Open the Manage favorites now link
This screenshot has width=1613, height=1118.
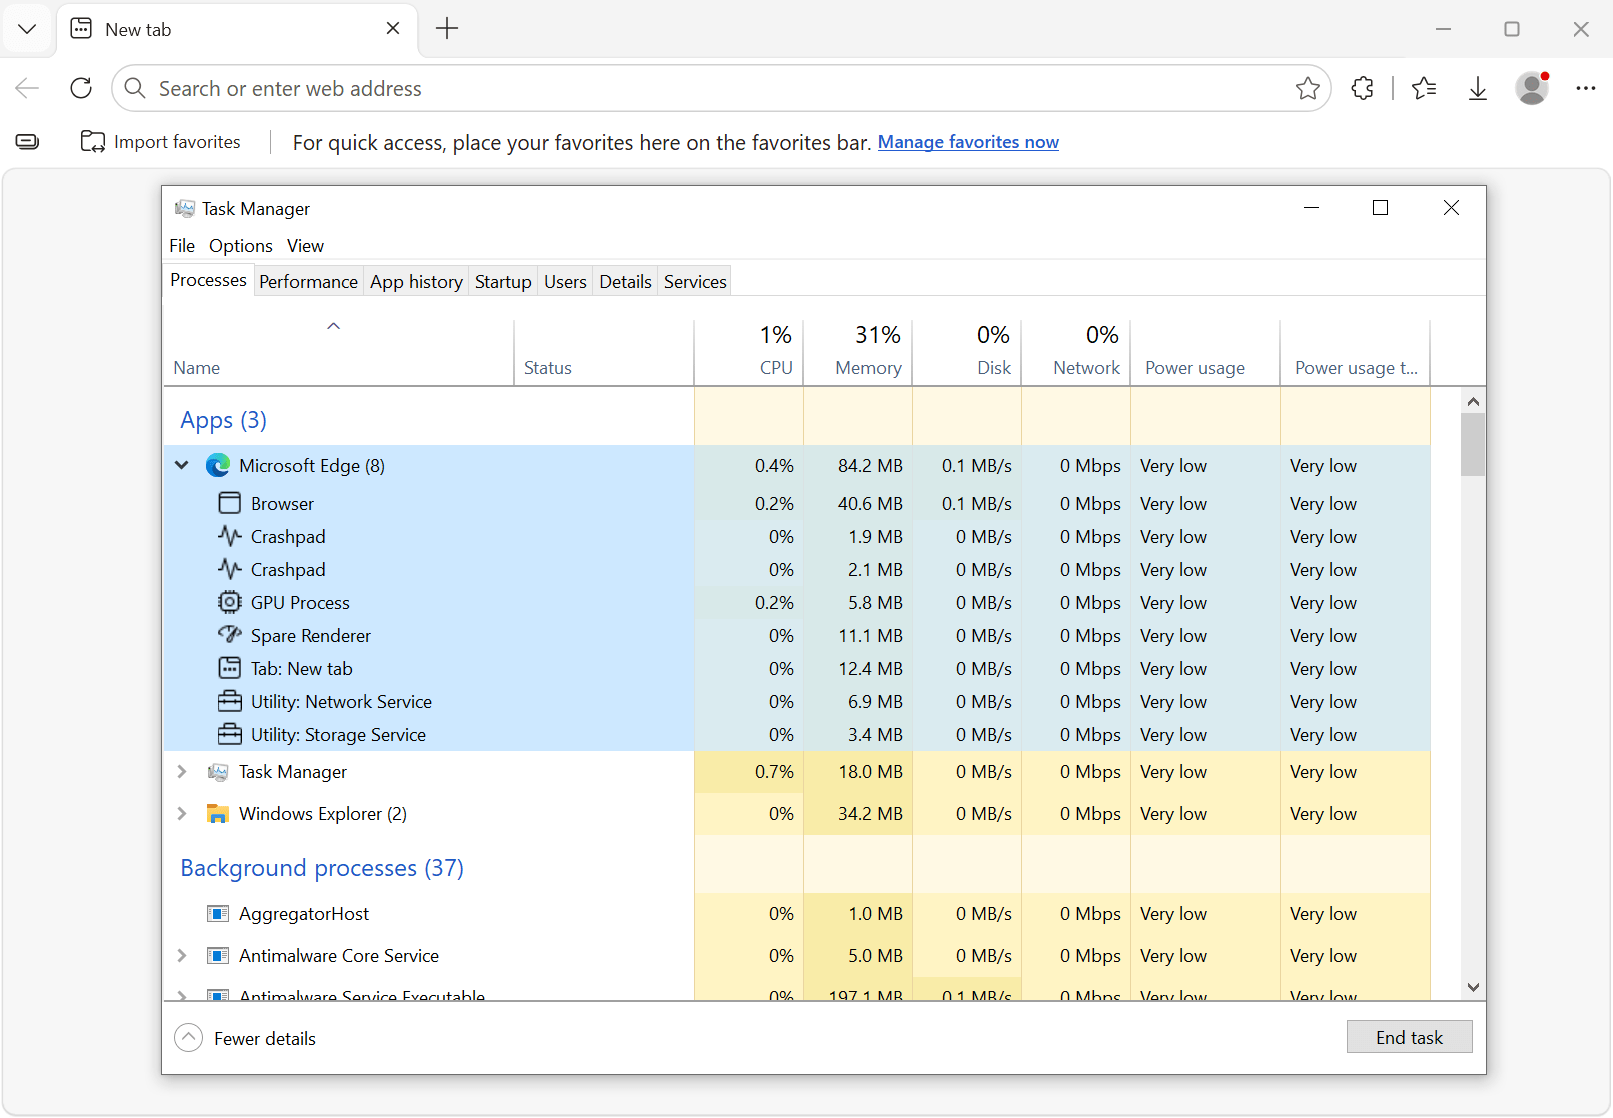click(968, 142)
